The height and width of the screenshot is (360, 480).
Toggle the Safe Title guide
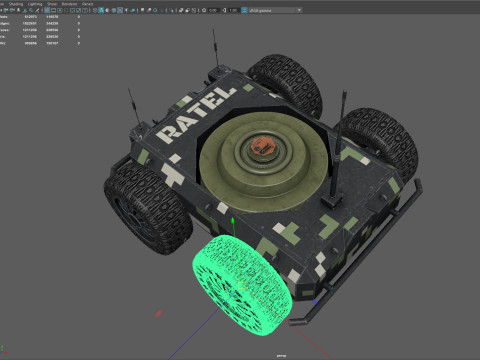click(85, 10)
